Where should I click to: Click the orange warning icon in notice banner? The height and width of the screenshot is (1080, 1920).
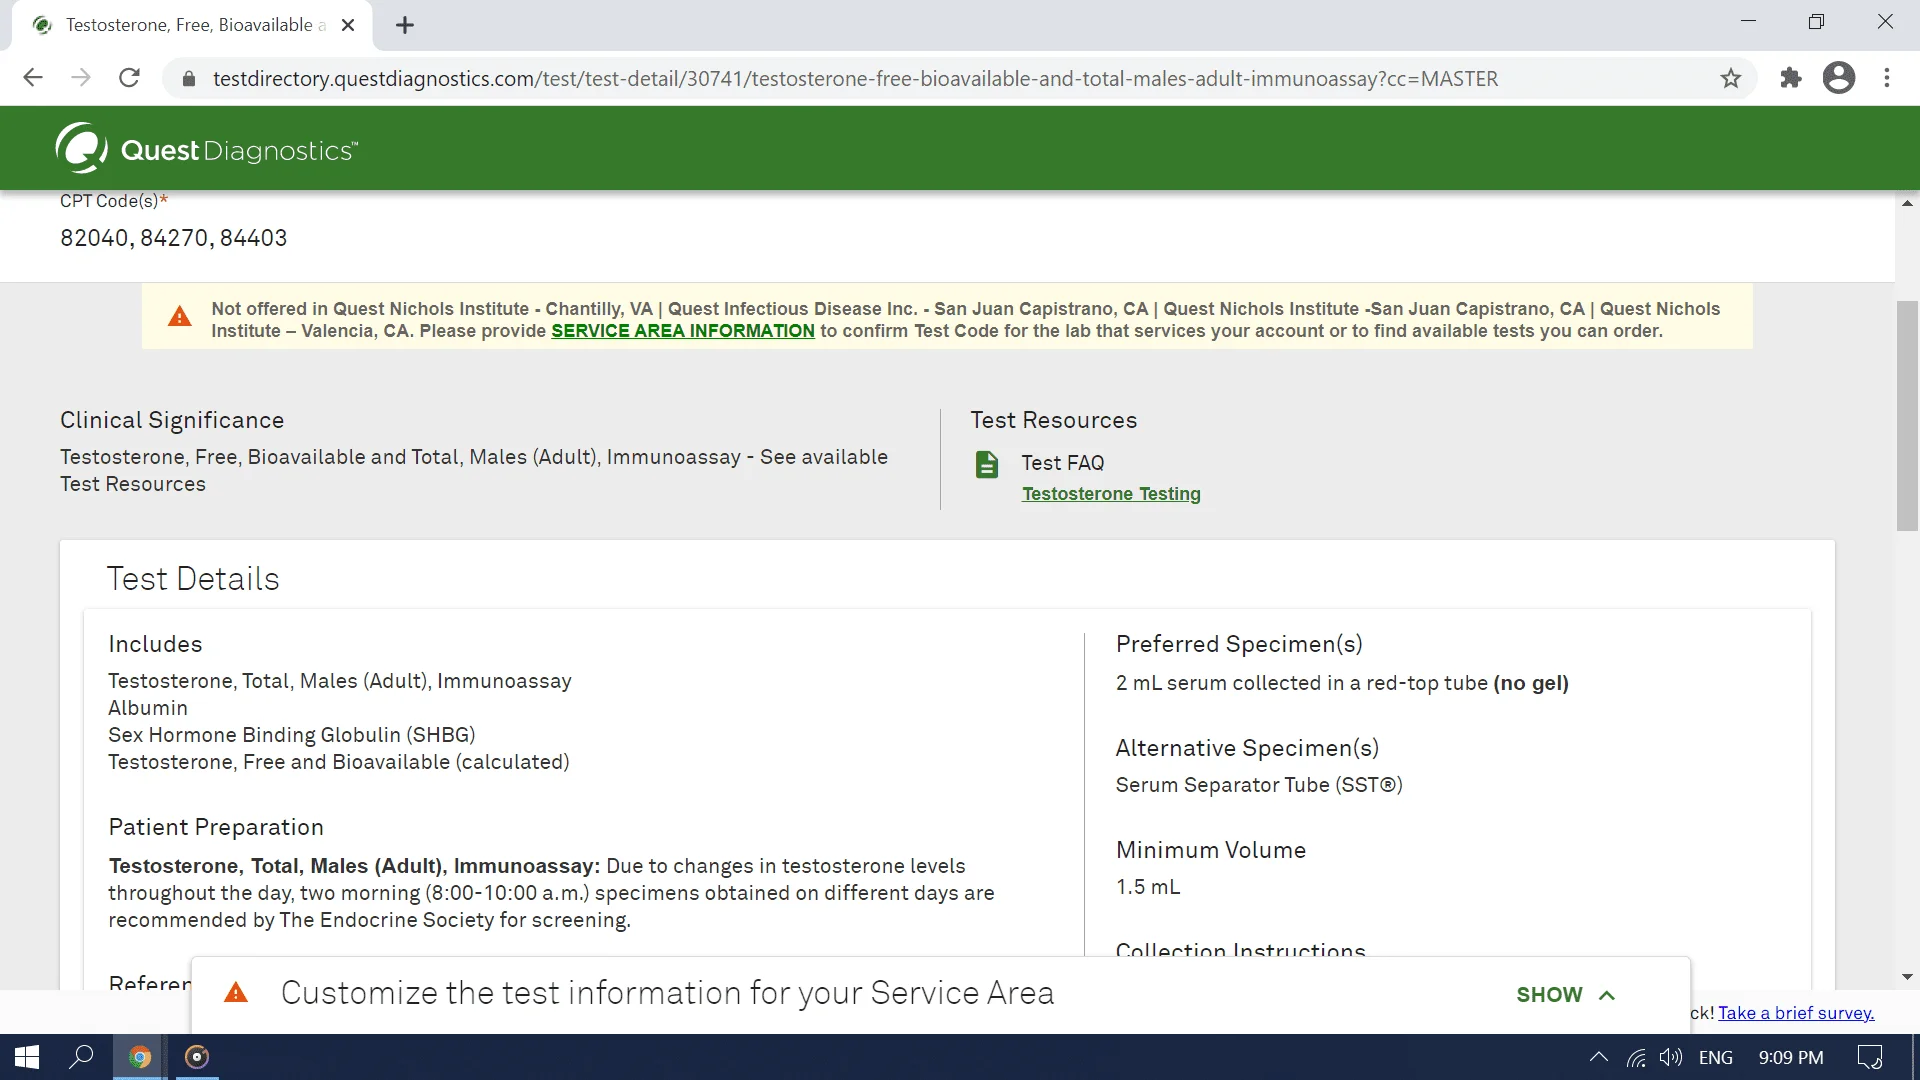click(x=180, y=317)
